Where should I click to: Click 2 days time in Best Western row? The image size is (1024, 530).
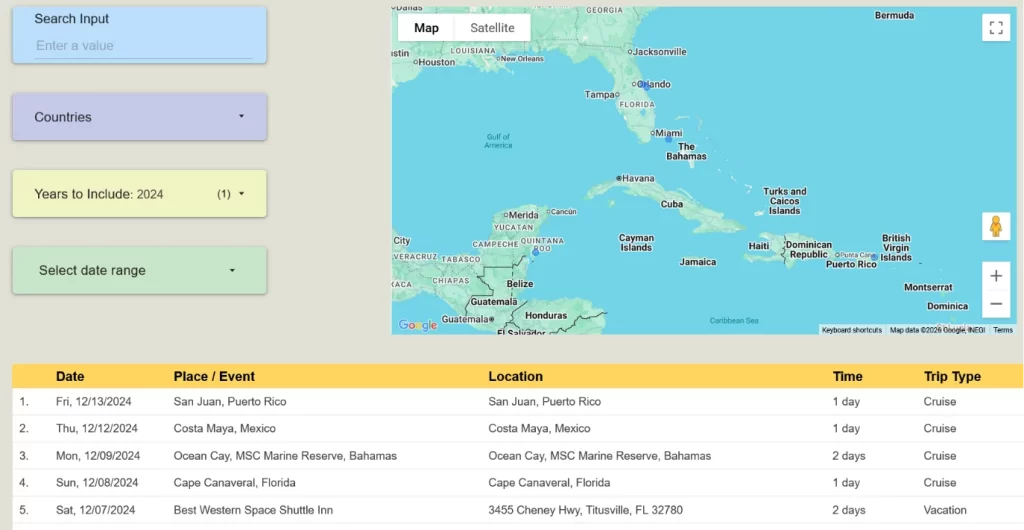click(849, 510)
